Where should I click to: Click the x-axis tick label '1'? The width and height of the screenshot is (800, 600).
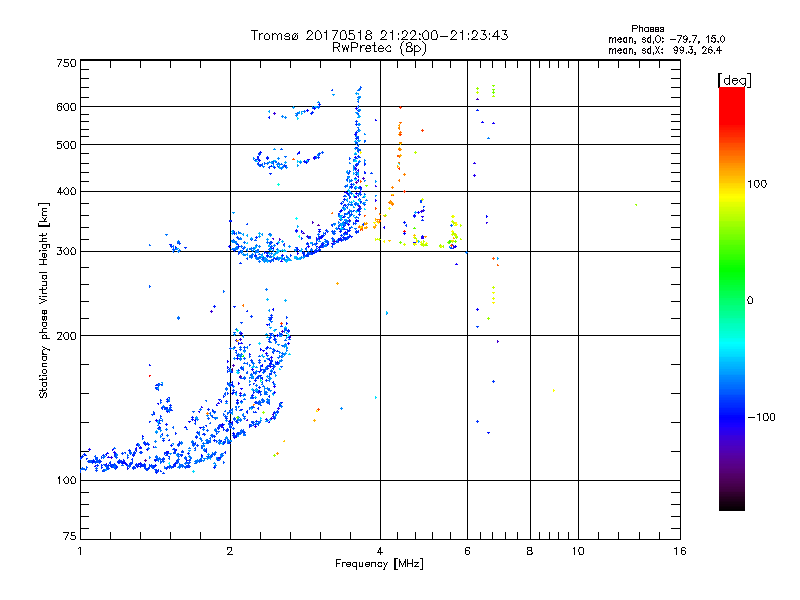click(80, 551)
